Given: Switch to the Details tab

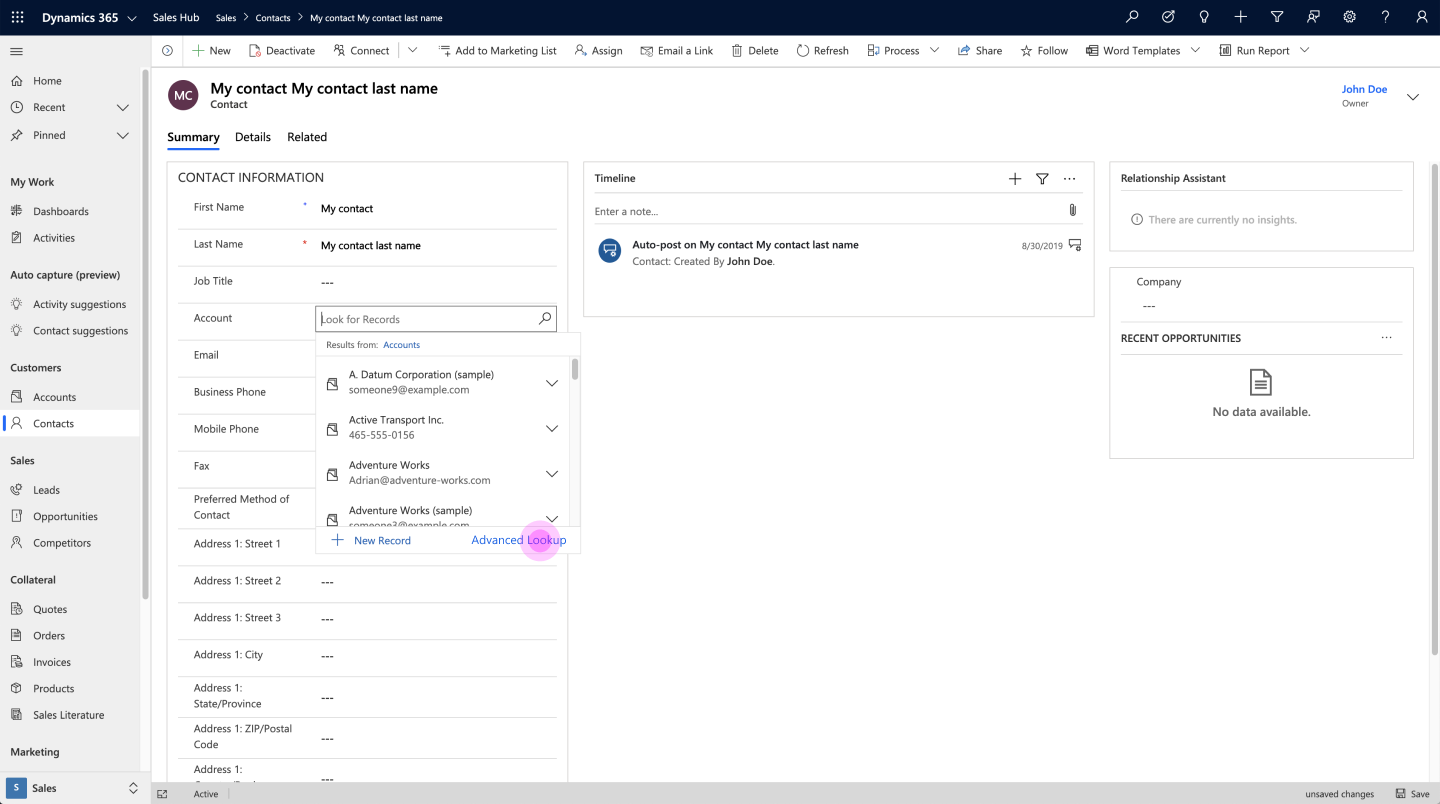Looking at the screenshot, I should click(253, 137).
